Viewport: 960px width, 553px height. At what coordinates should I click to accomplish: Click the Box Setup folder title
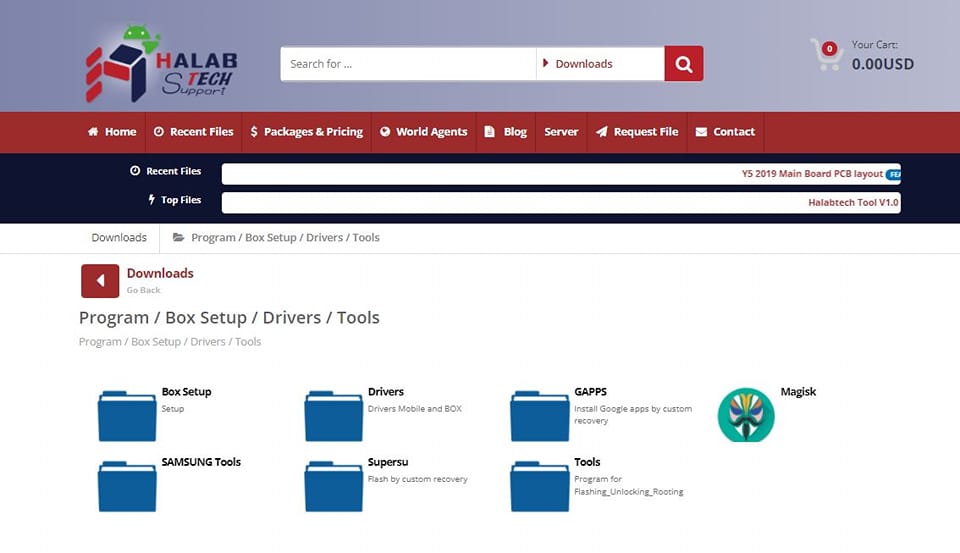[186, 392]
